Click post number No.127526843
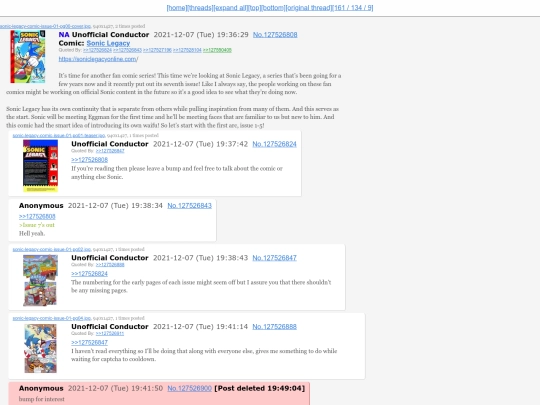Screen dimensions: 540x405 click(x=190, y=206)
